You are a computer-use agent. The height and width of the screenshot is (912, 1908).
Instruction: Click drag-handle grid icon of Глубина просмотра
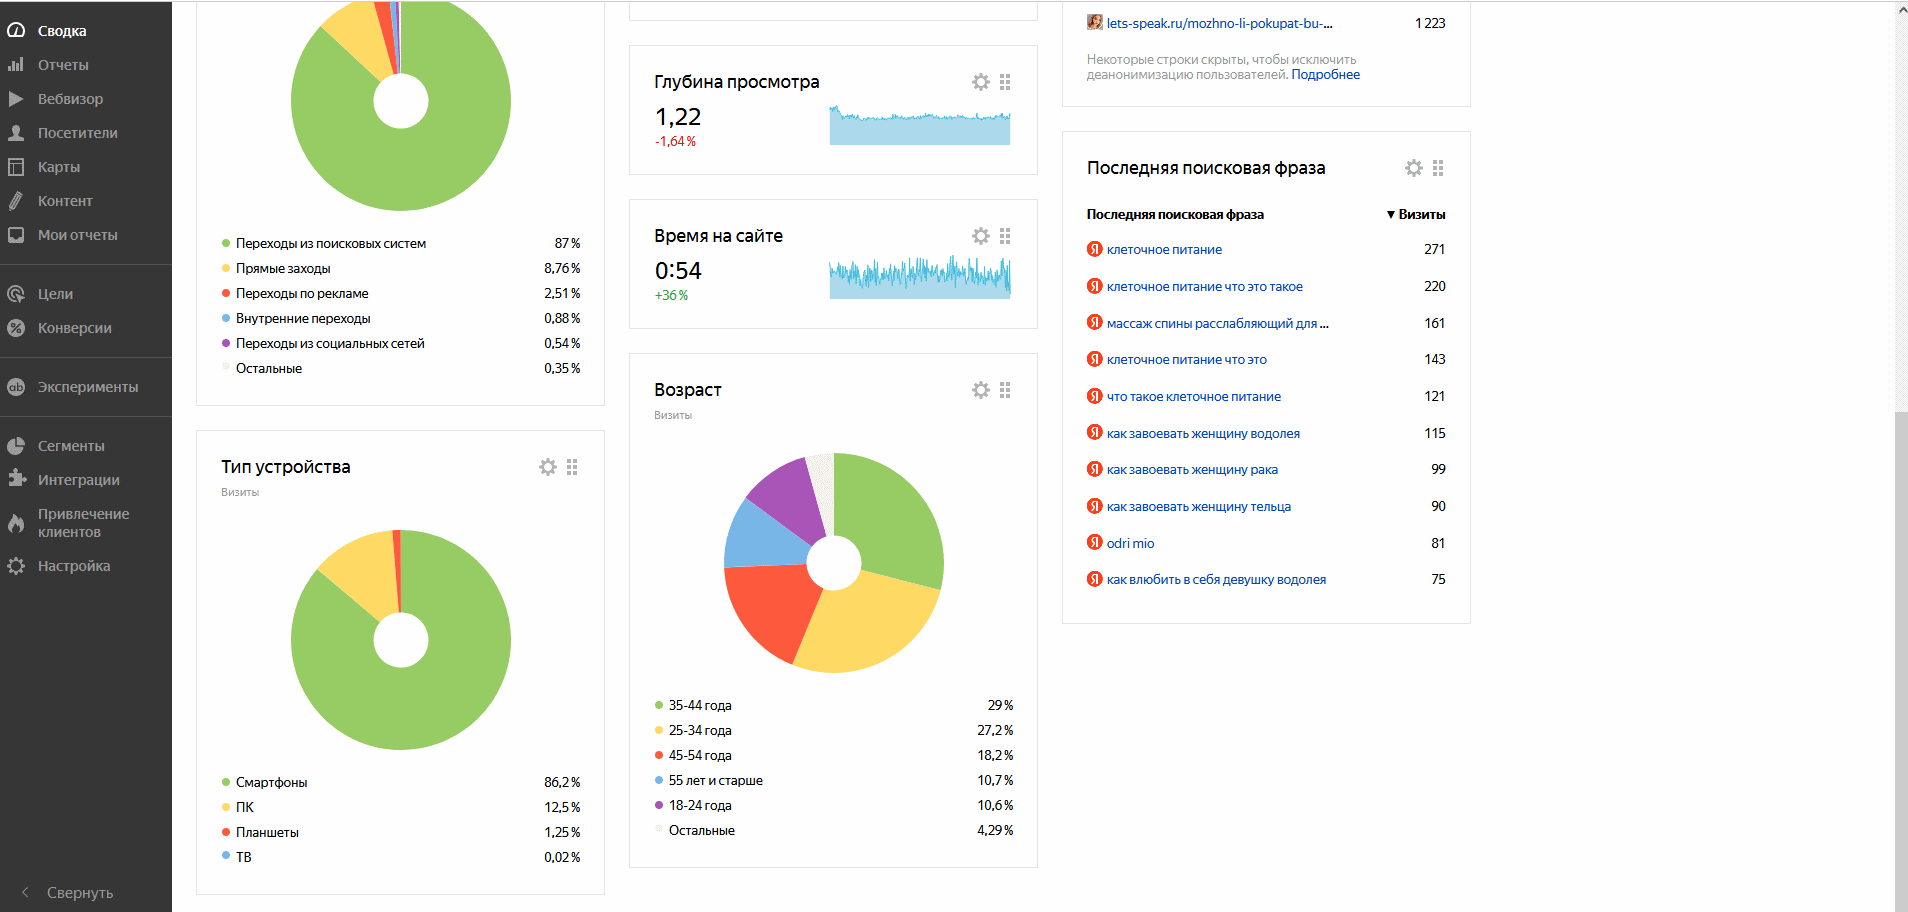pyautogui.click(x=1005, y=82)
